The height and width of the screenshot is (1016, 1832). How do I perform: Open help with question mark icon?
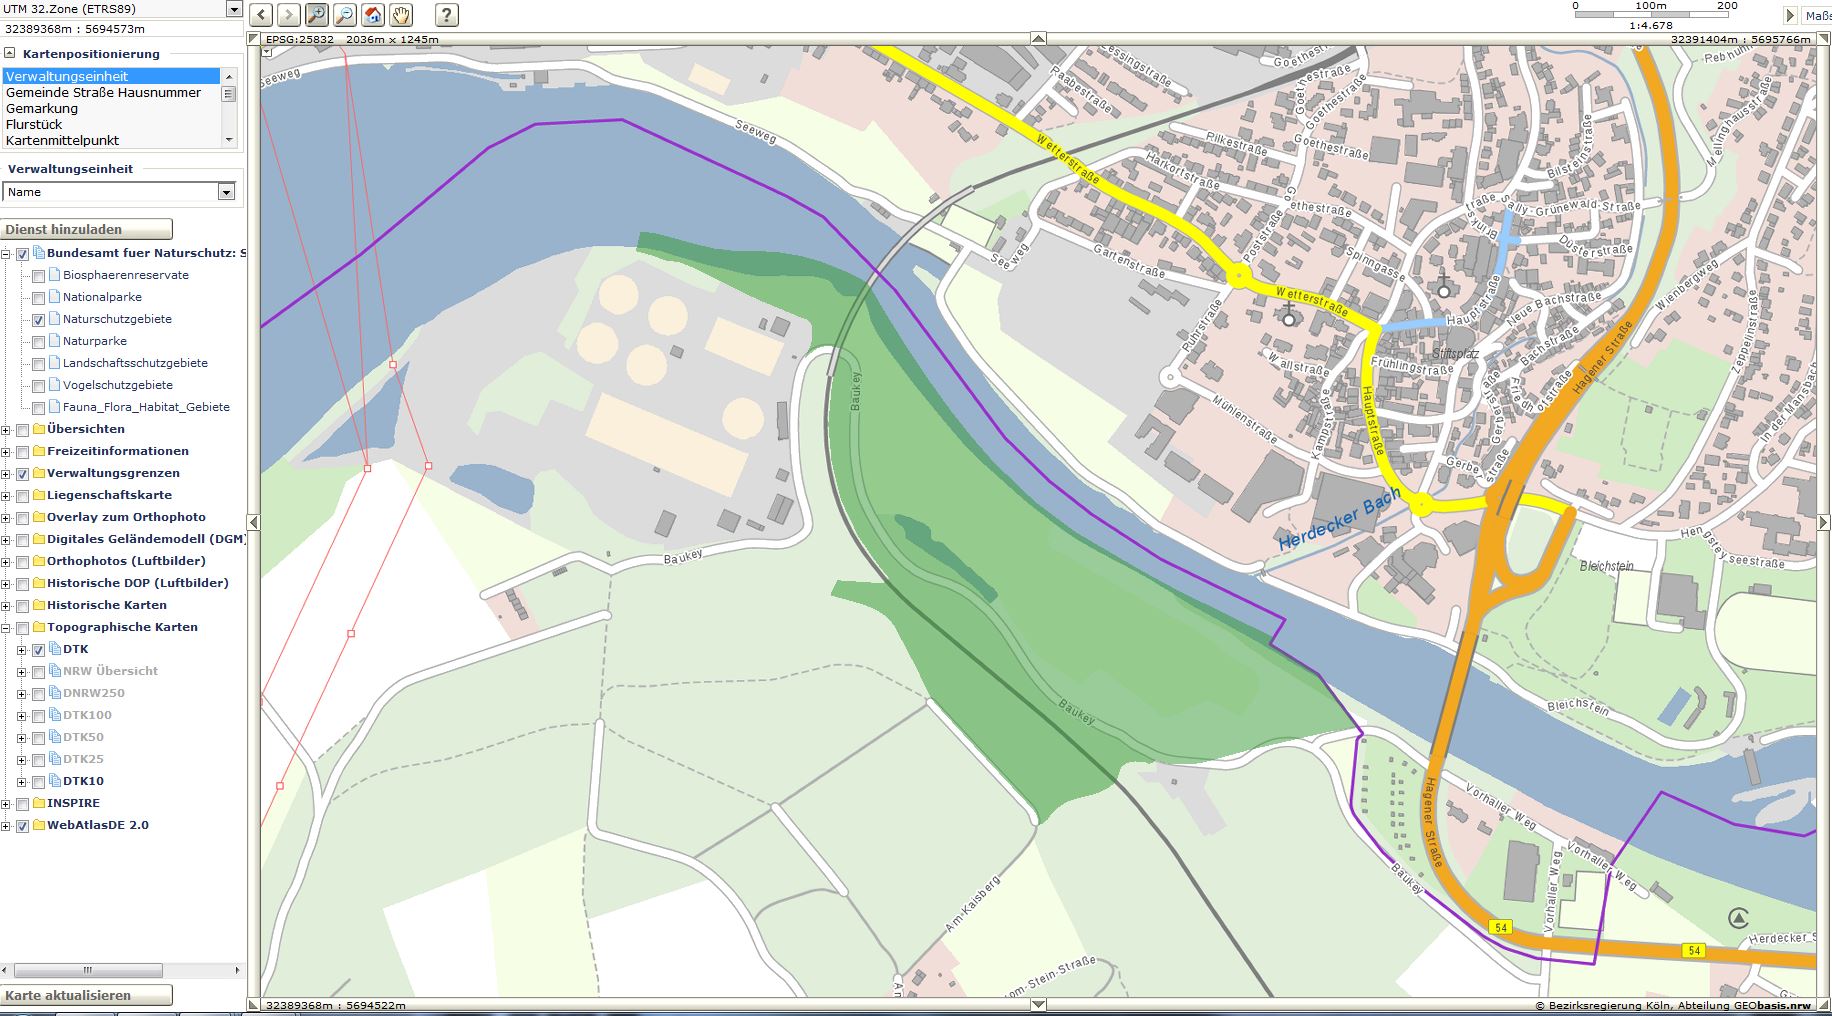click(x=447, y=15)
